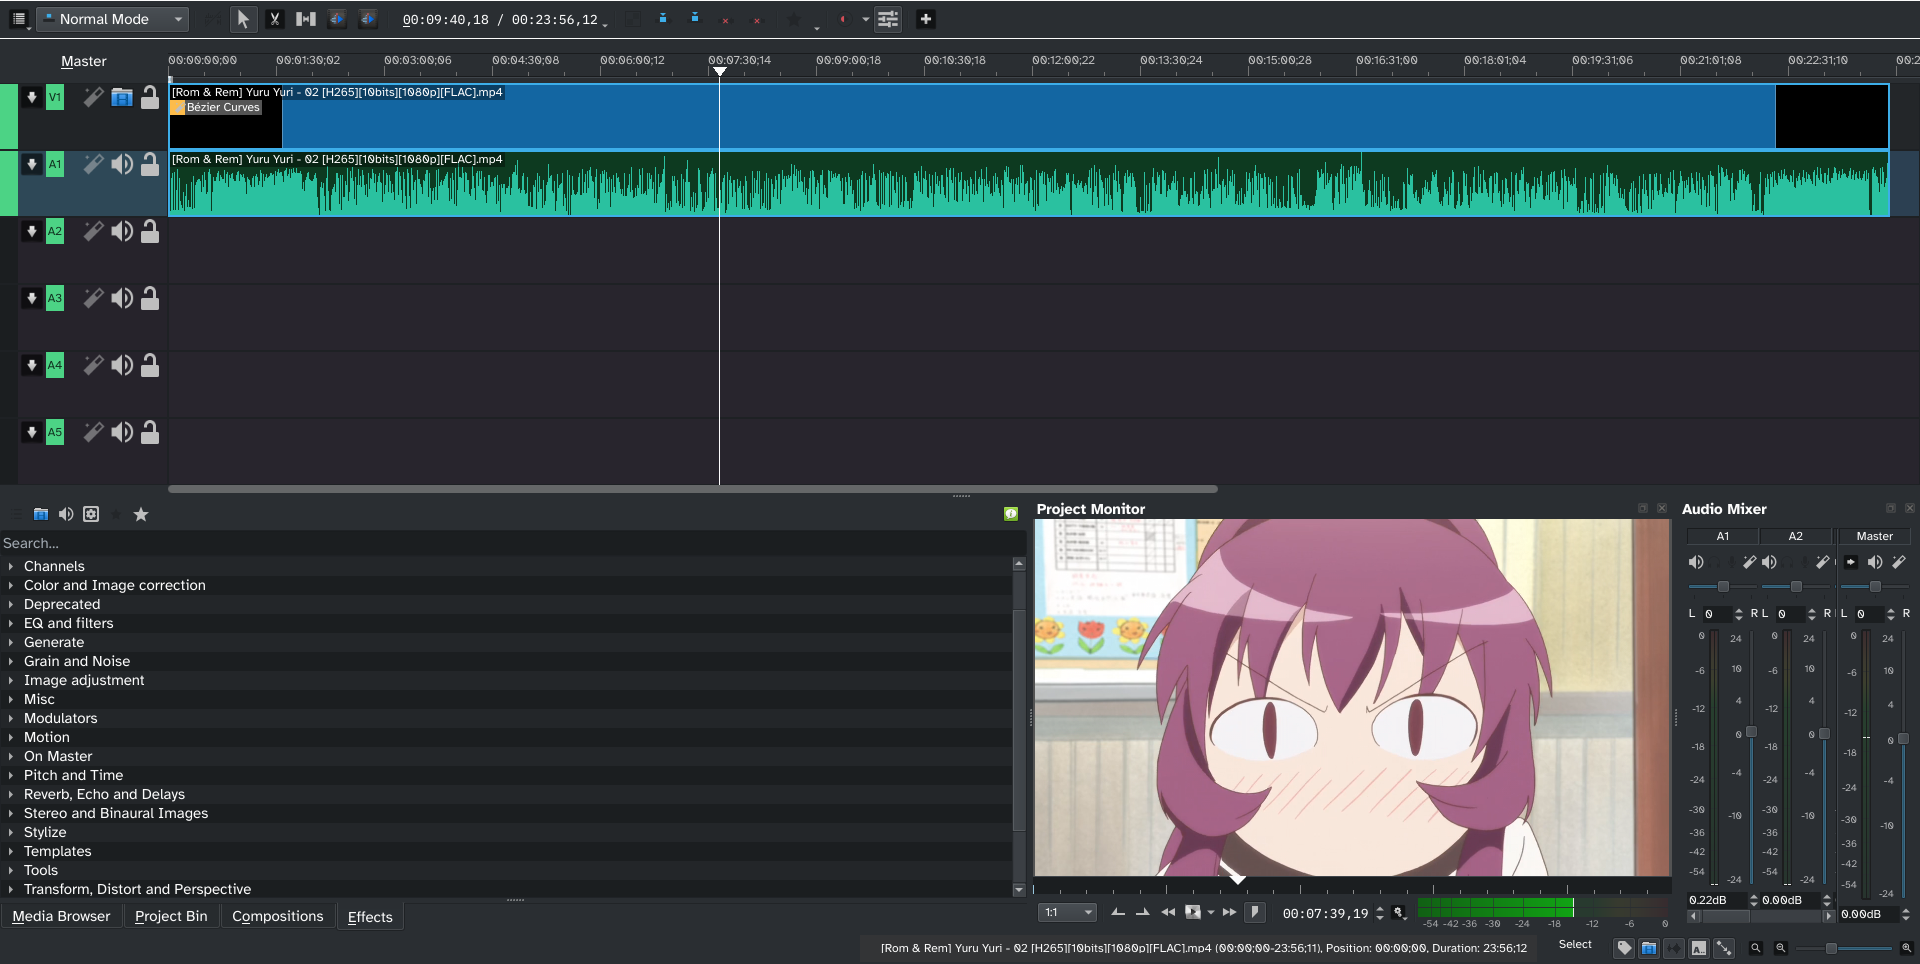This screenshot has width=1920, height=964.
Task: Open Master mixer effects wand icon
Action: pos(1899,562)
